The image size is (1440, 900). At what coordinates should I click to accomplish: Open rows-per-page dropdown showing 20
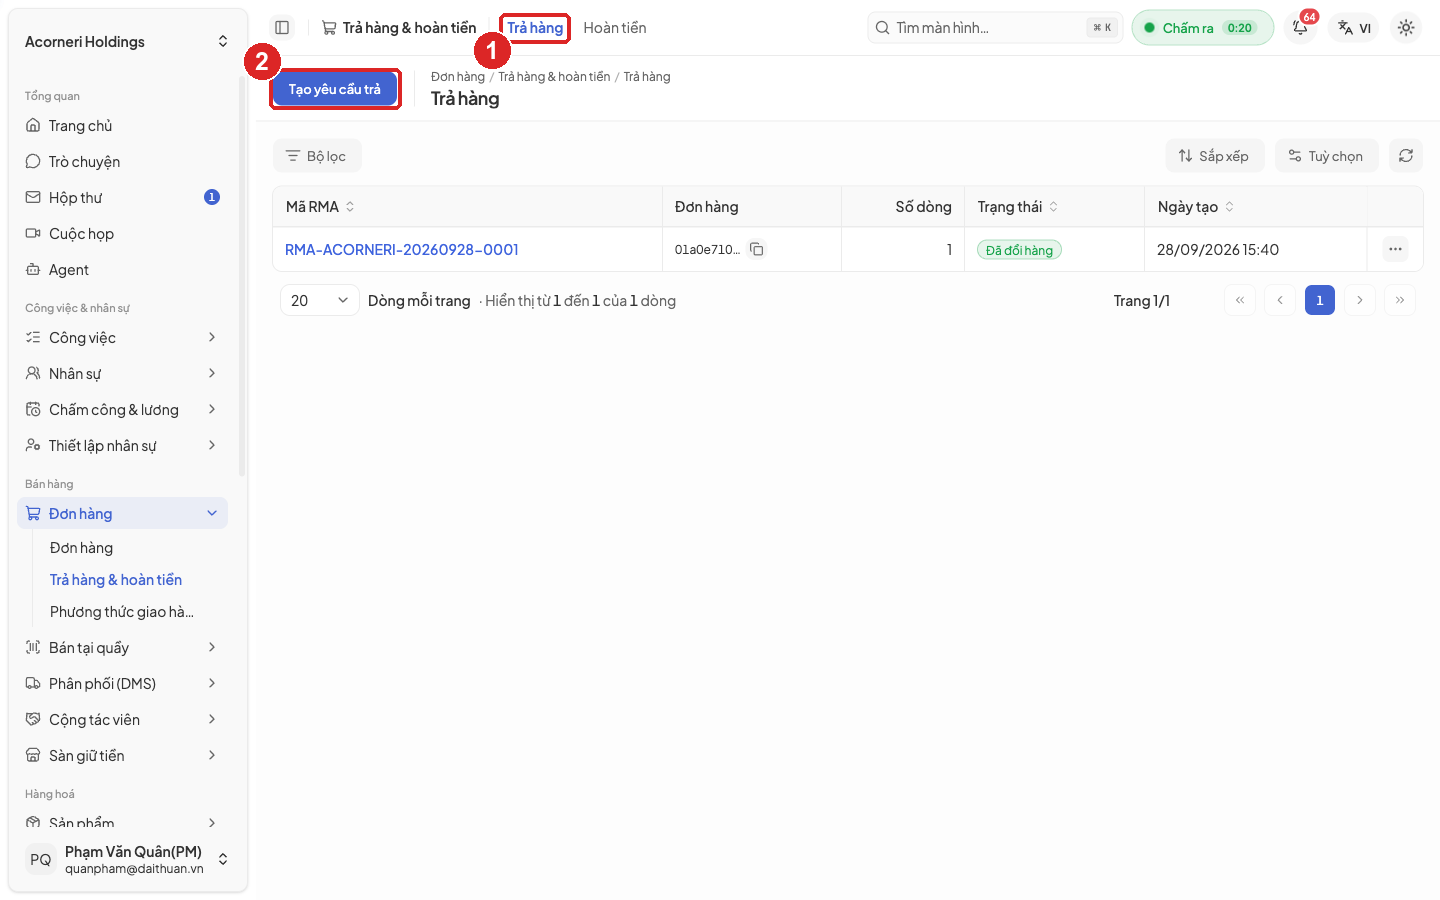[320, 301]
